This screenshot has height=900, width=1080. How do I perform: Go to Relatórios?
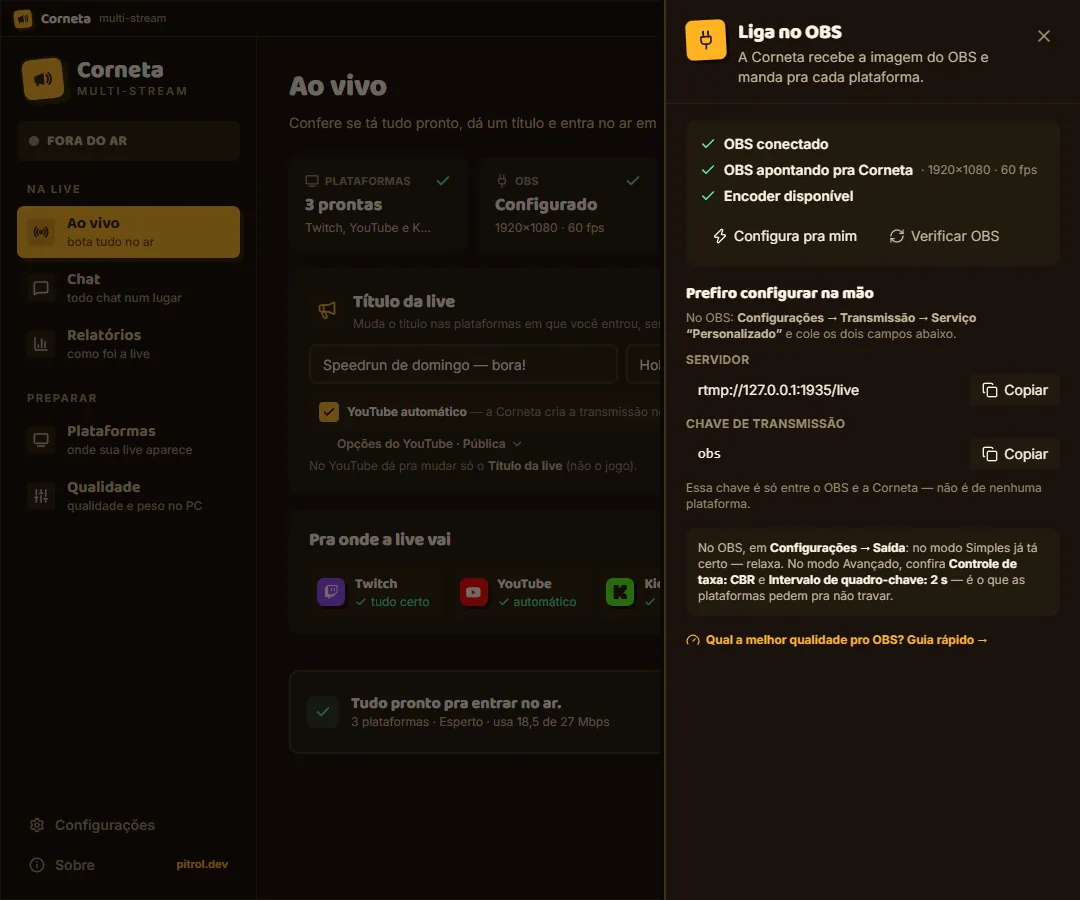pyautogui.click(x=129, y=344)
